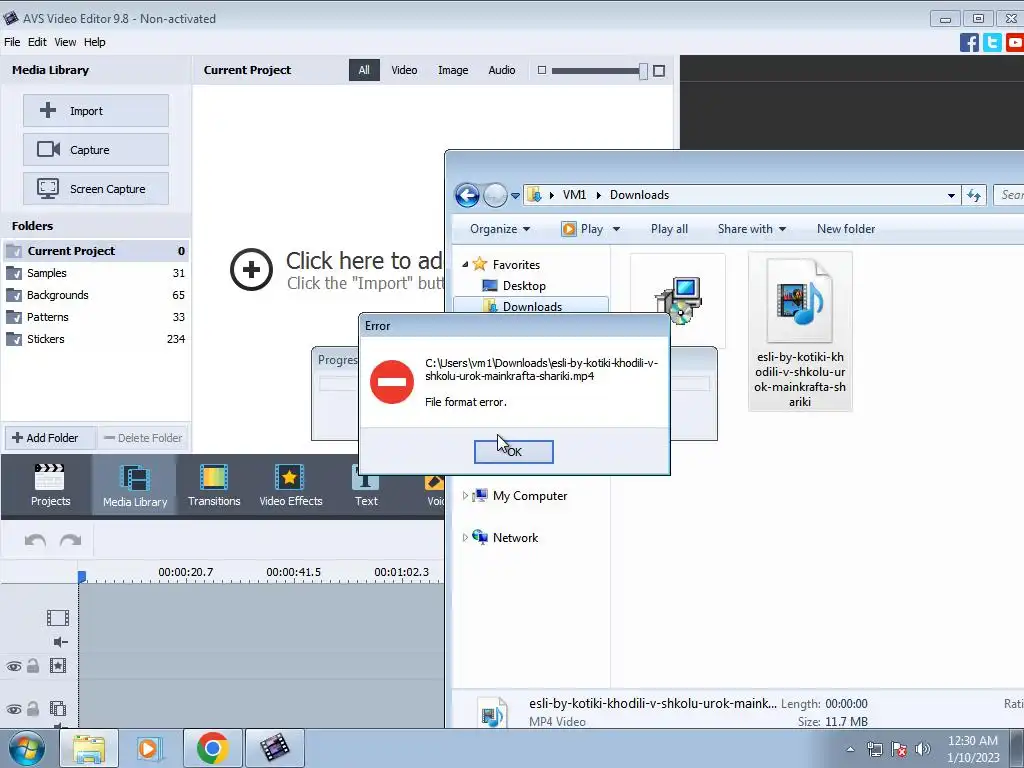Viewport: 1024px width, 768px height.
Task: Click the effects track star icon
Action: pyautogui.click(x=57, y=665)
